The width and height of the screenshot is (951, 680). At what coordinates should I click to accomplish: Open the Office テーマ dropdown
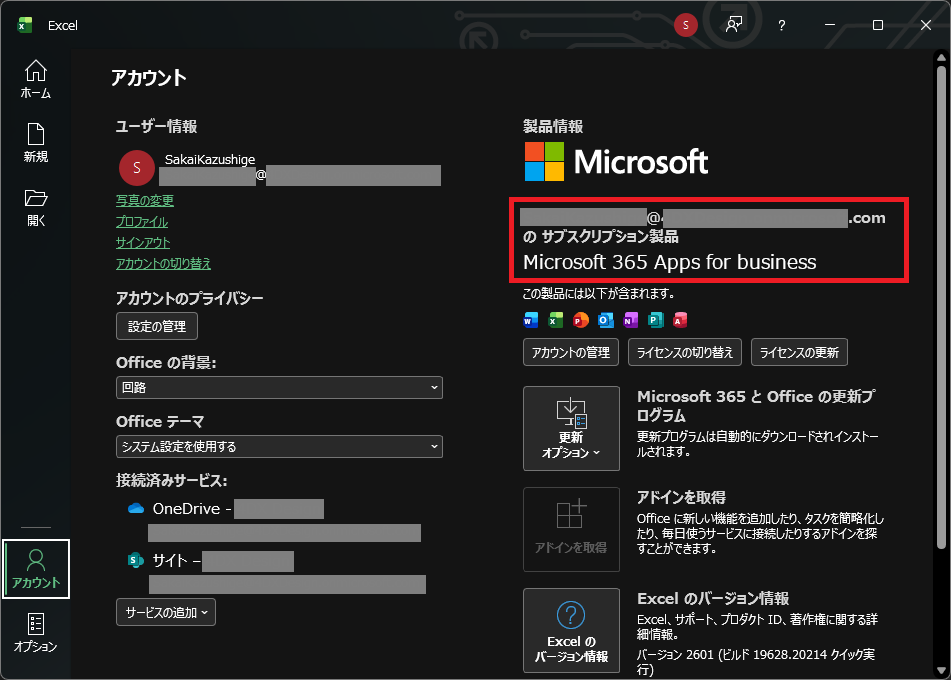tap(279, 447)
